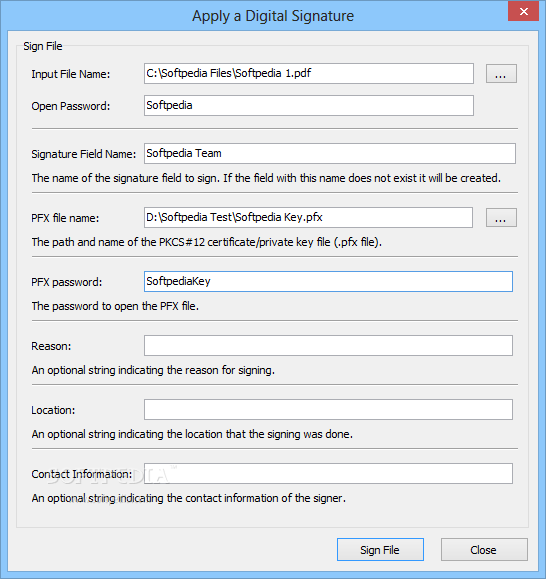Click the reason for signing hint text
Viewport: 546px width, 579px height.
pyautogui.click(x=153, y=370)
